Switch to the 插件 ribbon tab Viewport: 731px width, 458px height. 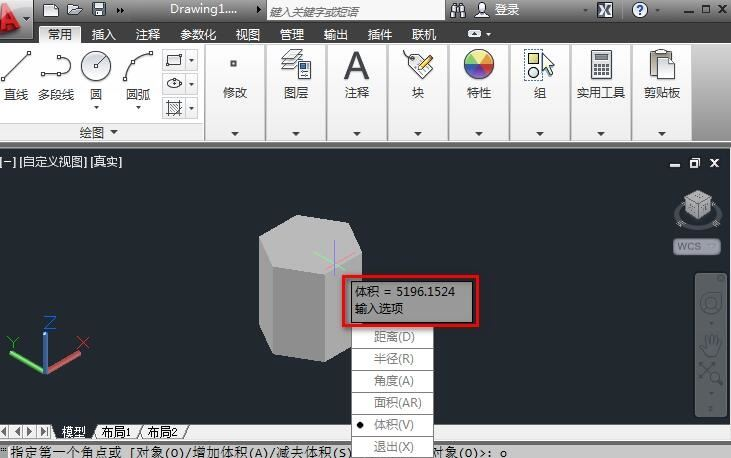click(379, 35)
